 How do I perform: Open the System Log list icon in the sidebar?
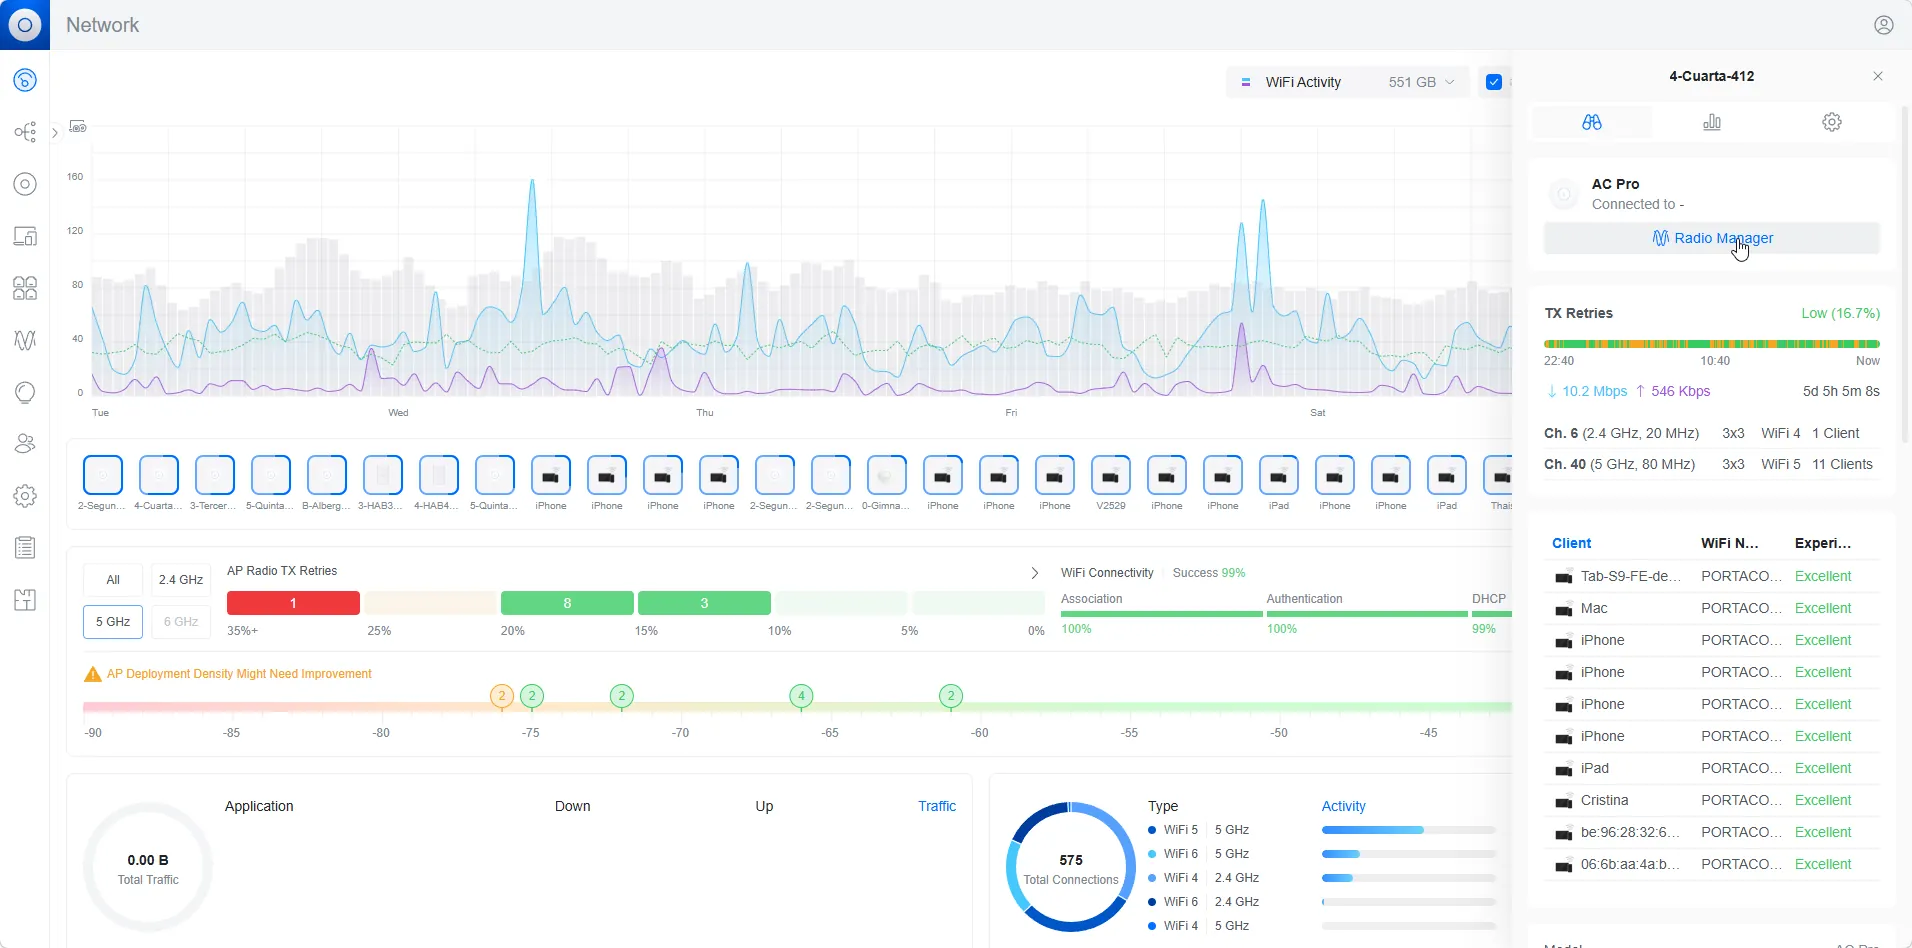tap(25, 548)
